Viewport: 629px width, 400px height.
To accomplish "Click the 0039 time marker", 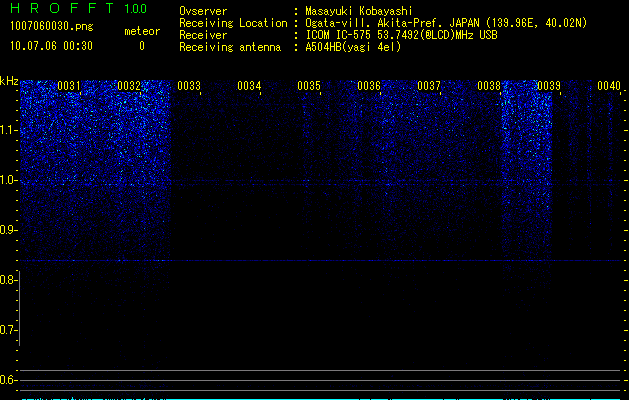I will pyautogui.click(x=549, y=86).
